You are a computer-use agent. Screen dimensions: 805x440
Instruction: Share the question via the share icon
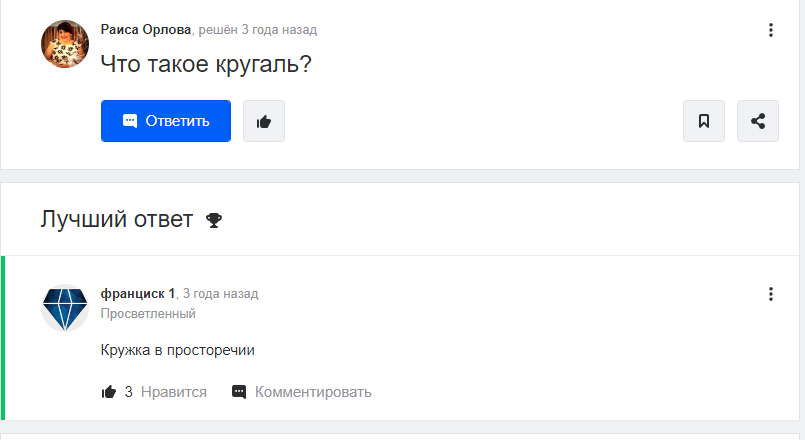click(x=758, y=121)
